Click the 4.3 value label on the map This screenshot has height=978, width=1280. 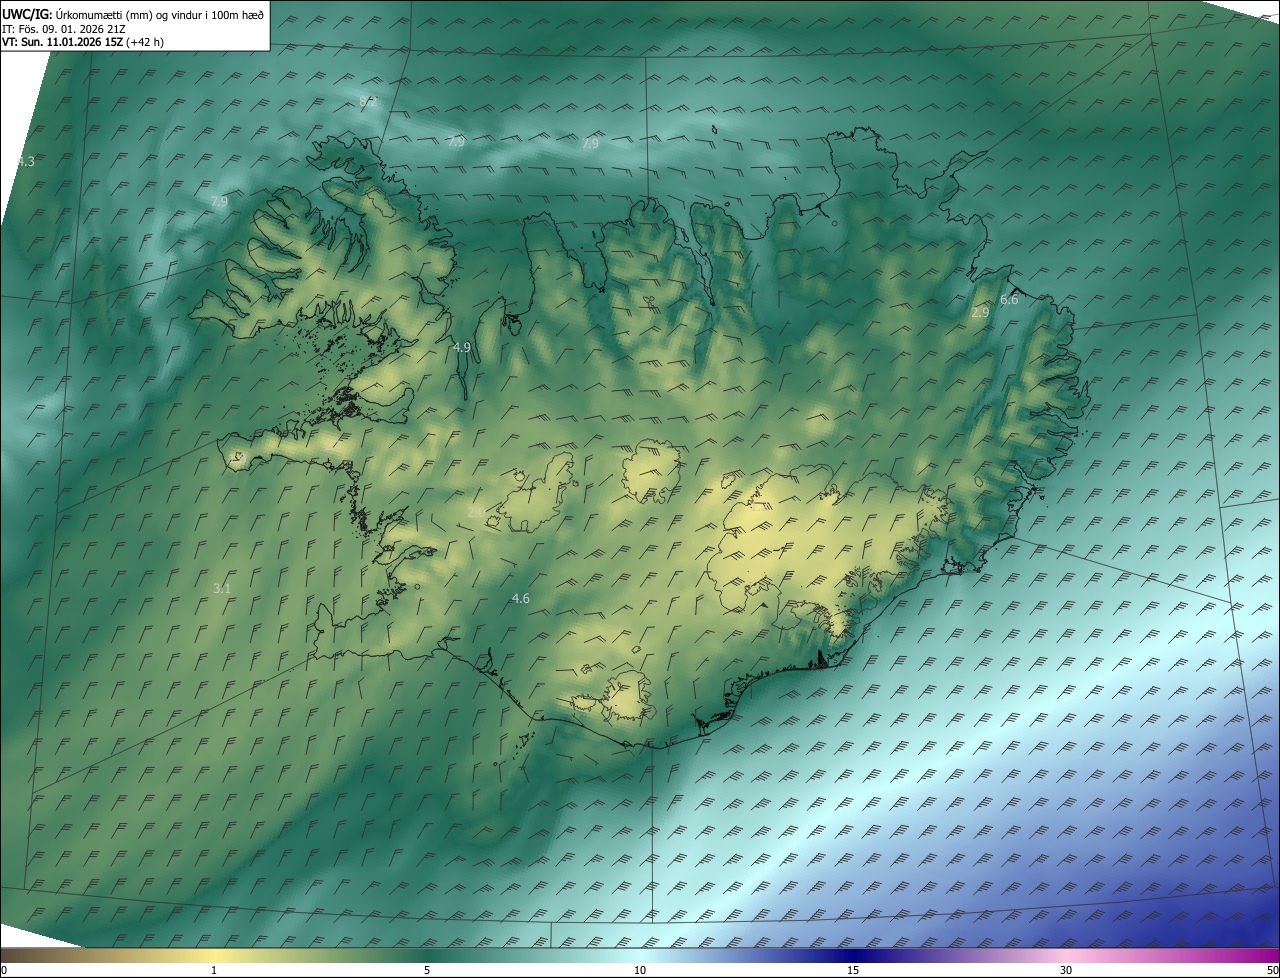pos(25,161)
